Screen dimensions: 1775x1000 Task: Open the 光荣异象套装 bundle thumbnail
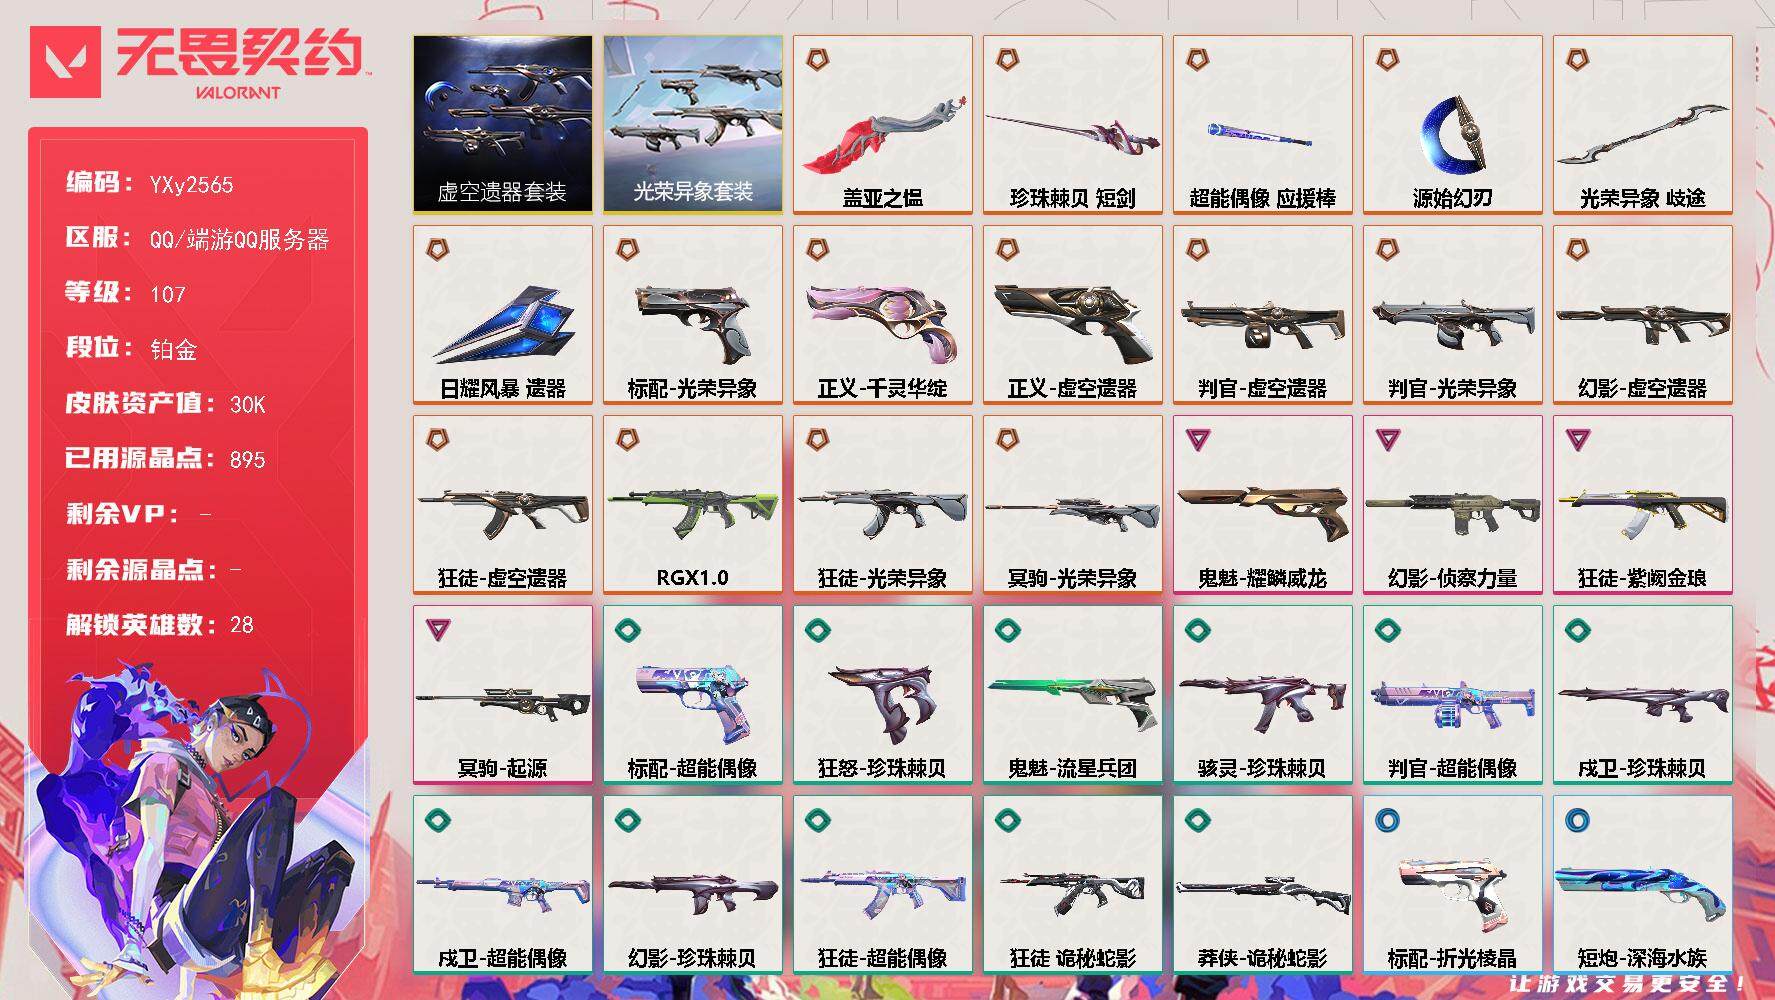692,124
